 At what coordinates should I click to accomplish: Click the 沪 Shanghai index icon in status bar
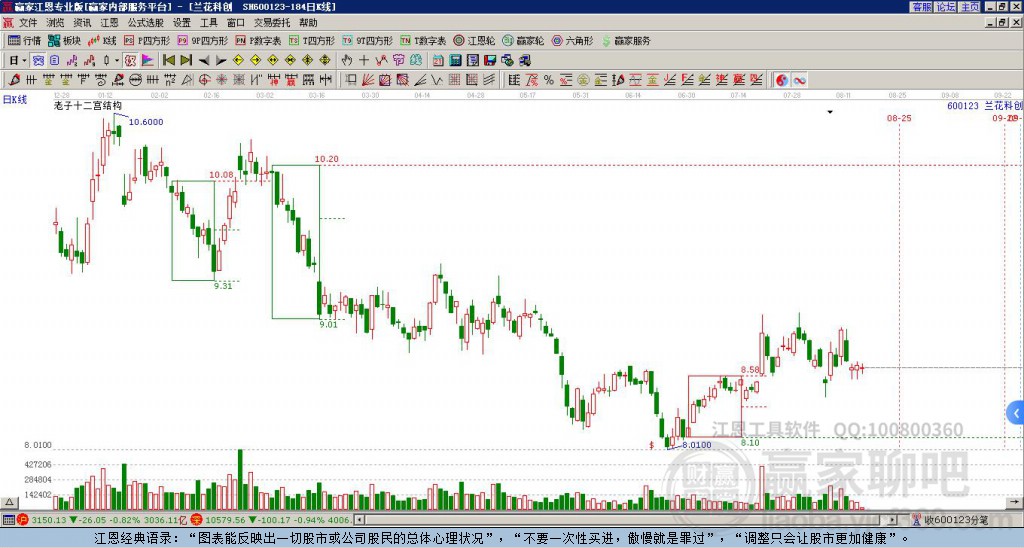[x=24, y=520]
